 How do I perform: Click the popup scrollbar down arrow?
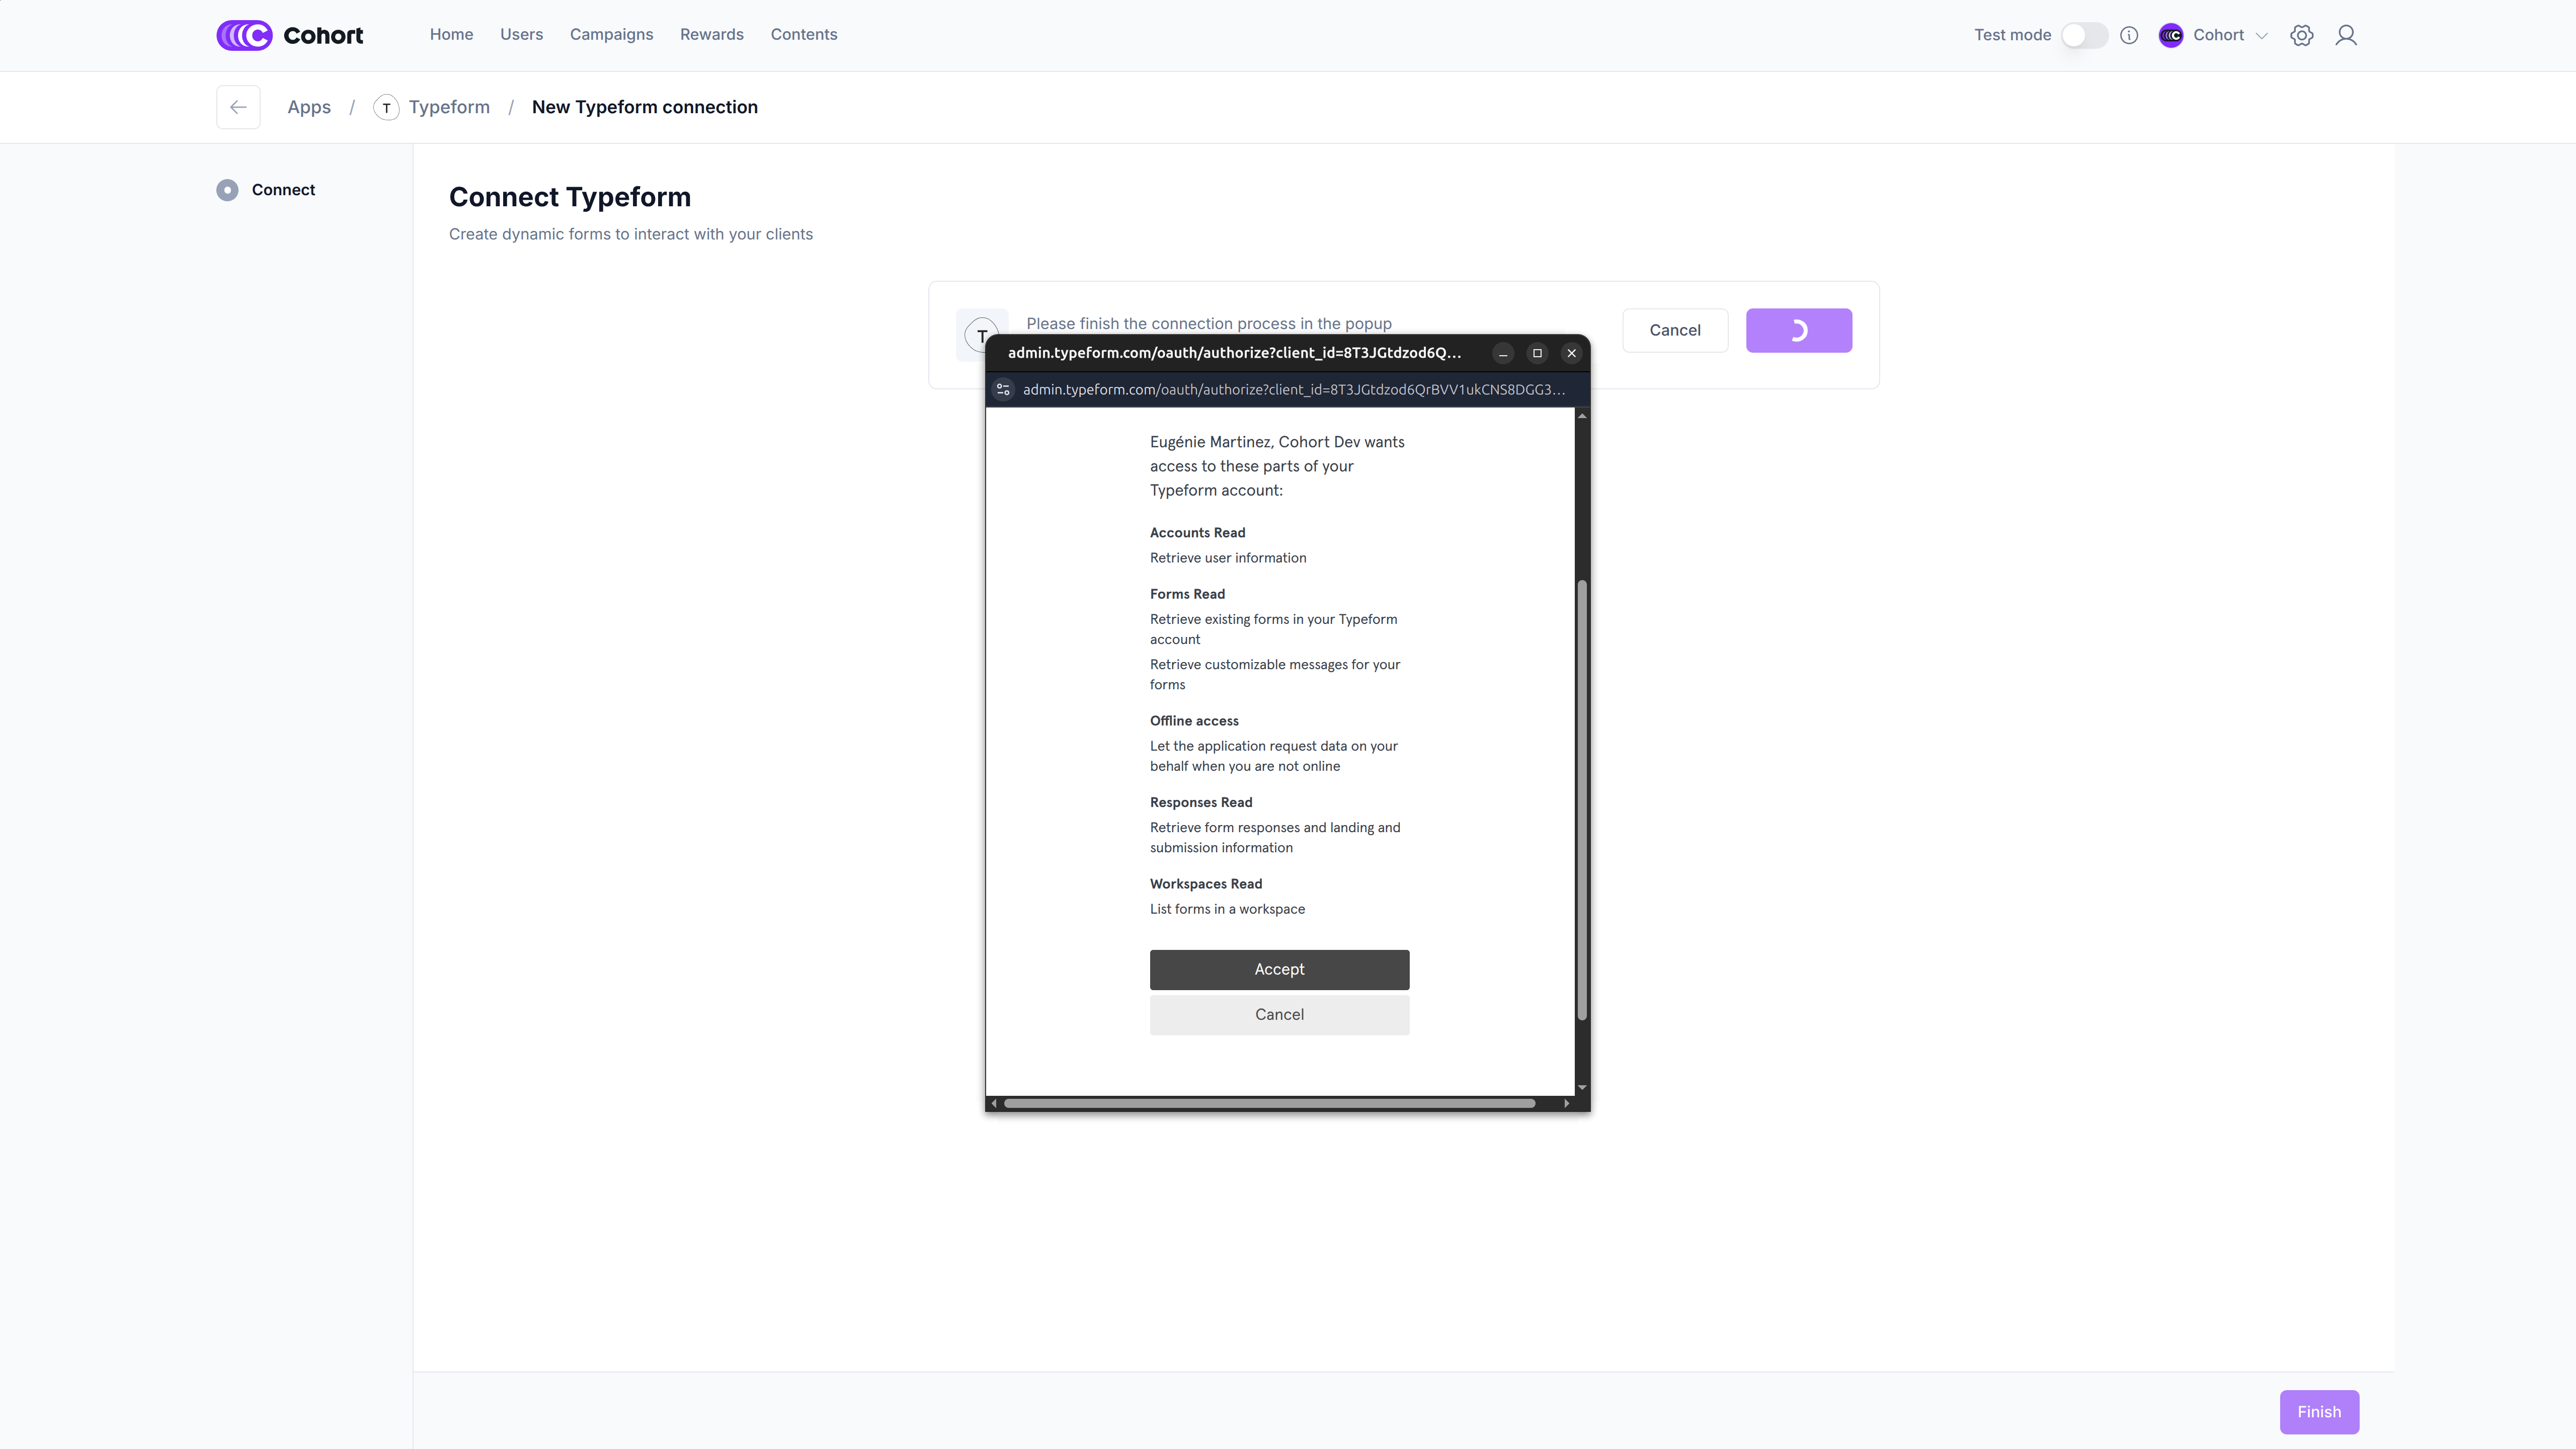pyautogui.click(x=1582, y=1087)
